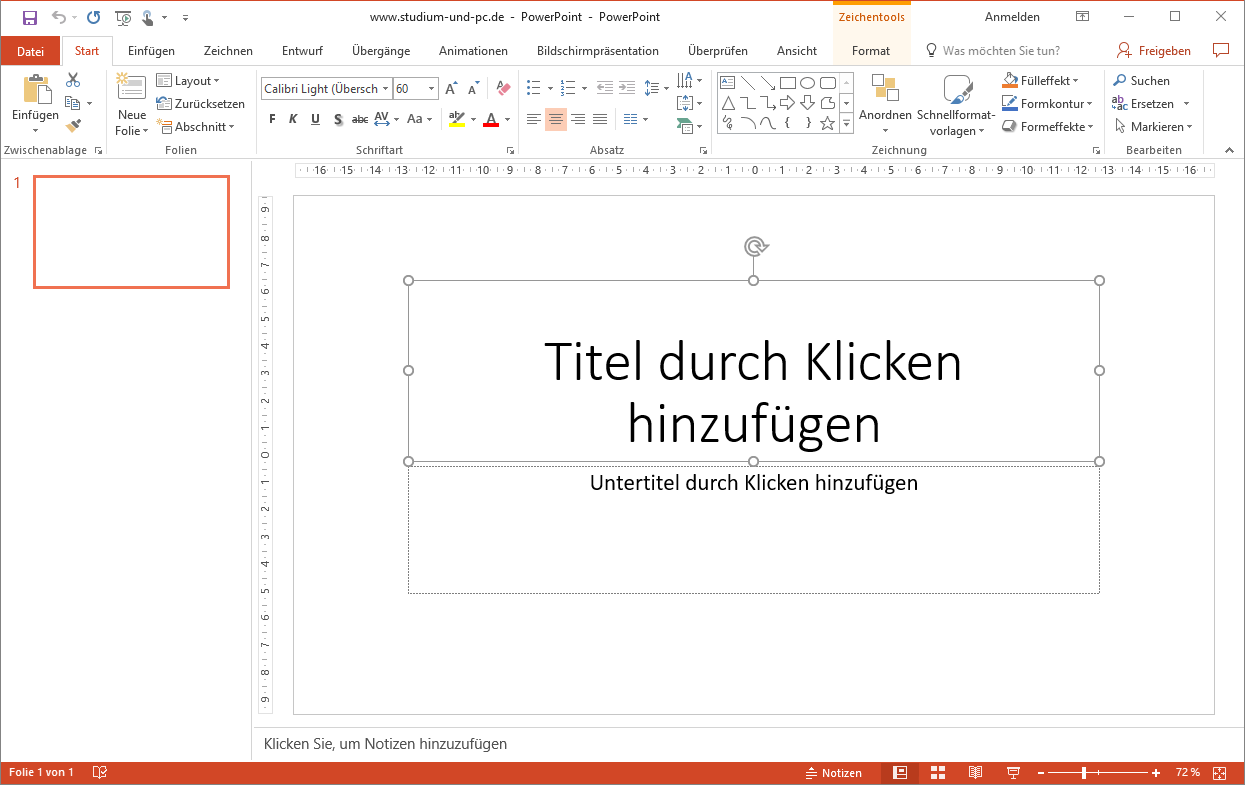Open the Anordnen arrange button
Screen dimensions: 1245x785
(x=885, y=104)
